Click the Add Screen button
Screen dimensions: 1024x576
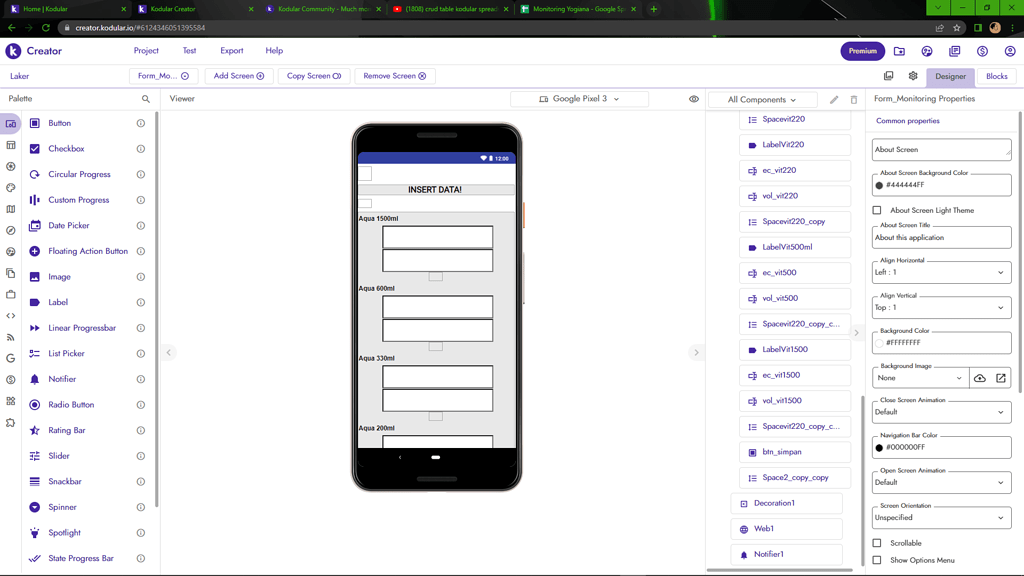pyautogui.click(x=239, y=75)
